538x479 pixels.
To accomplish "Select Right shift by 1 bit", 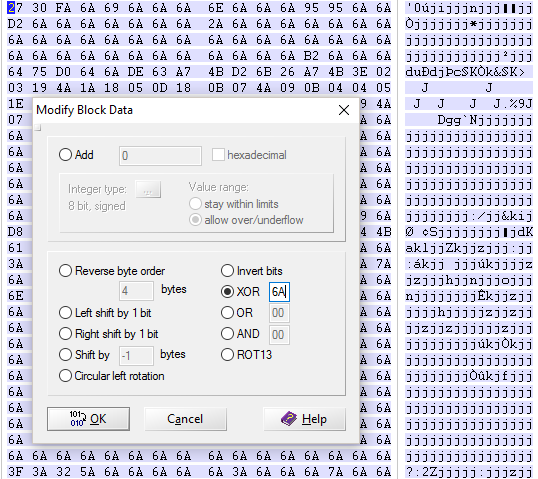I will pyautogui.click(x=65, y=334).
